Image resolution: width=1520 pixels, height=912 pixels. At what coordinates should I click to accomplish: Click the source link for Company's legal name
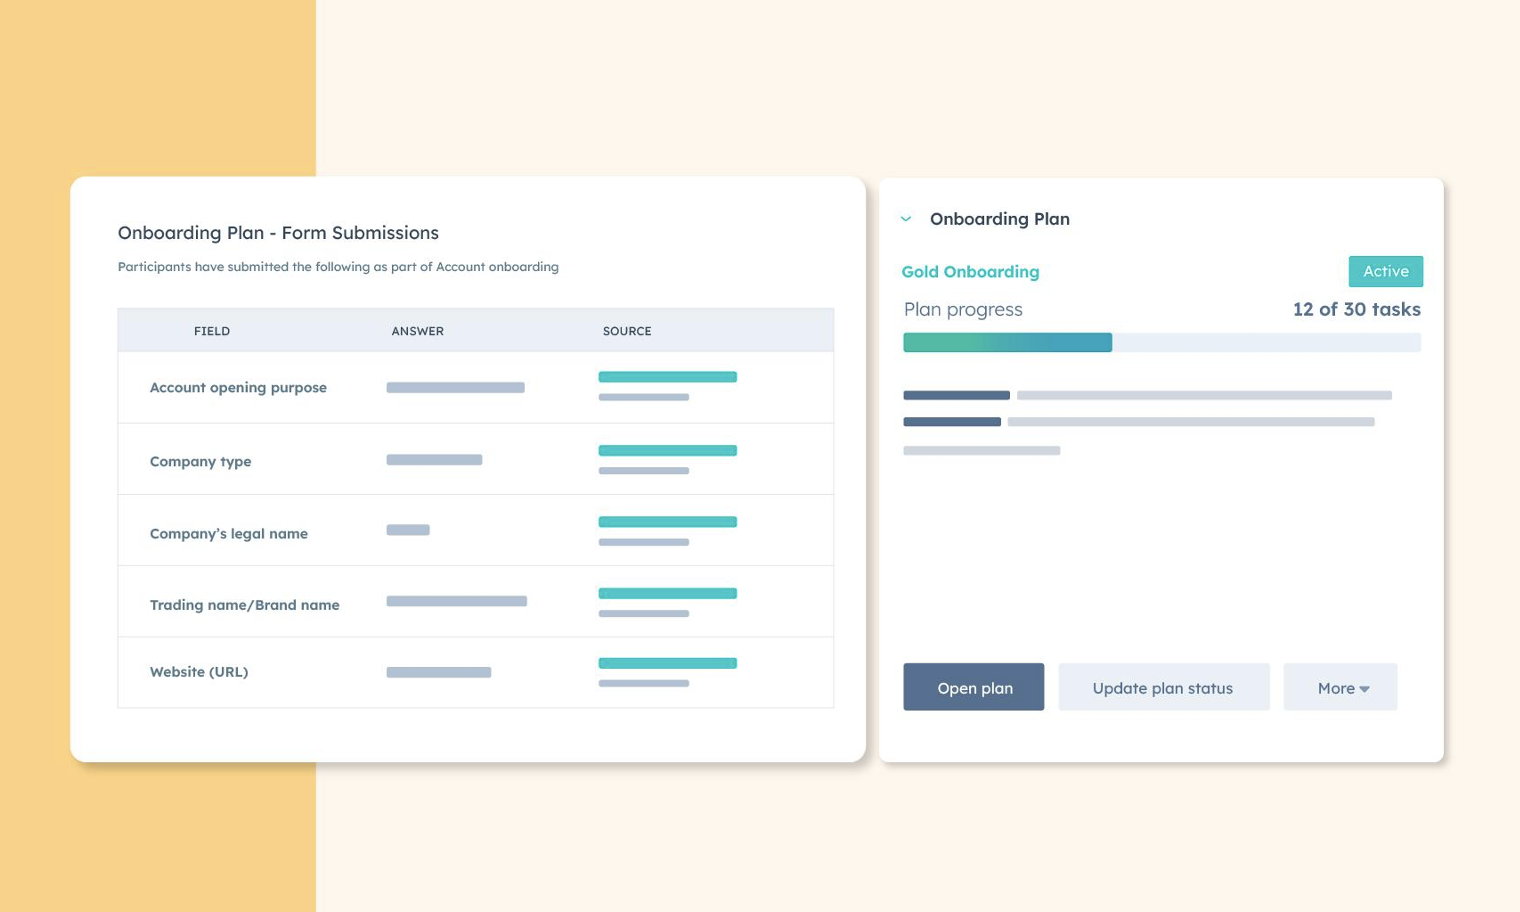pyautogui.click(x=667, y=522)
